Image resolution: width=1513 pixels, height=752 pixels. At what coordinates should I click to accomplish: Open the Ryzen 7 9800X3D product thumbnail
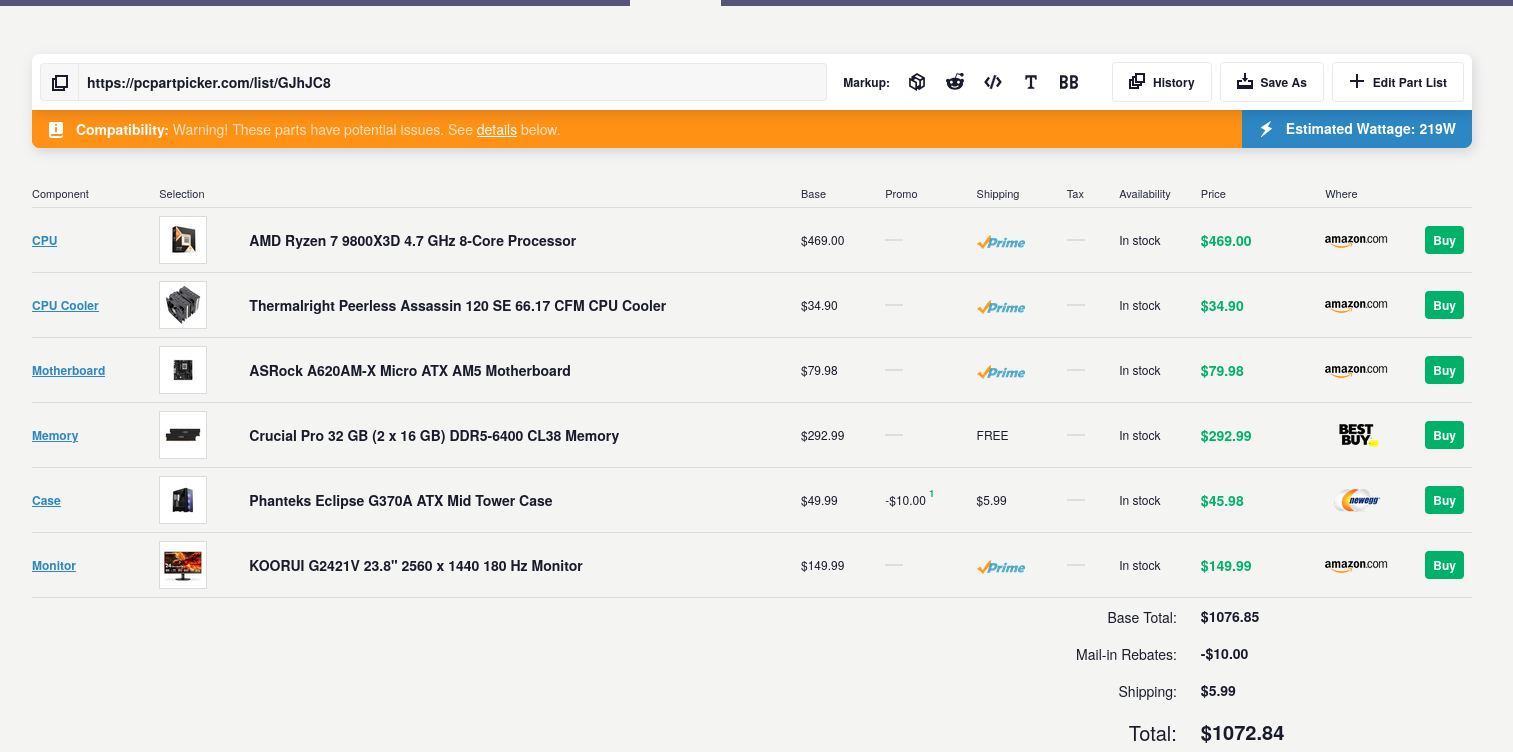coord(183,240)
